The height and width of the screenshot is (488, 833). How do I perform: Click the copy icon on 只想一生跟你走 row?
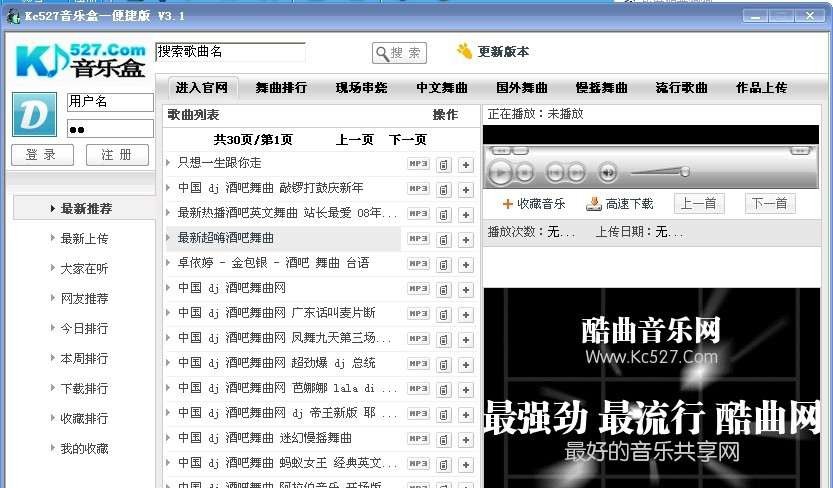tap(444, 165)
